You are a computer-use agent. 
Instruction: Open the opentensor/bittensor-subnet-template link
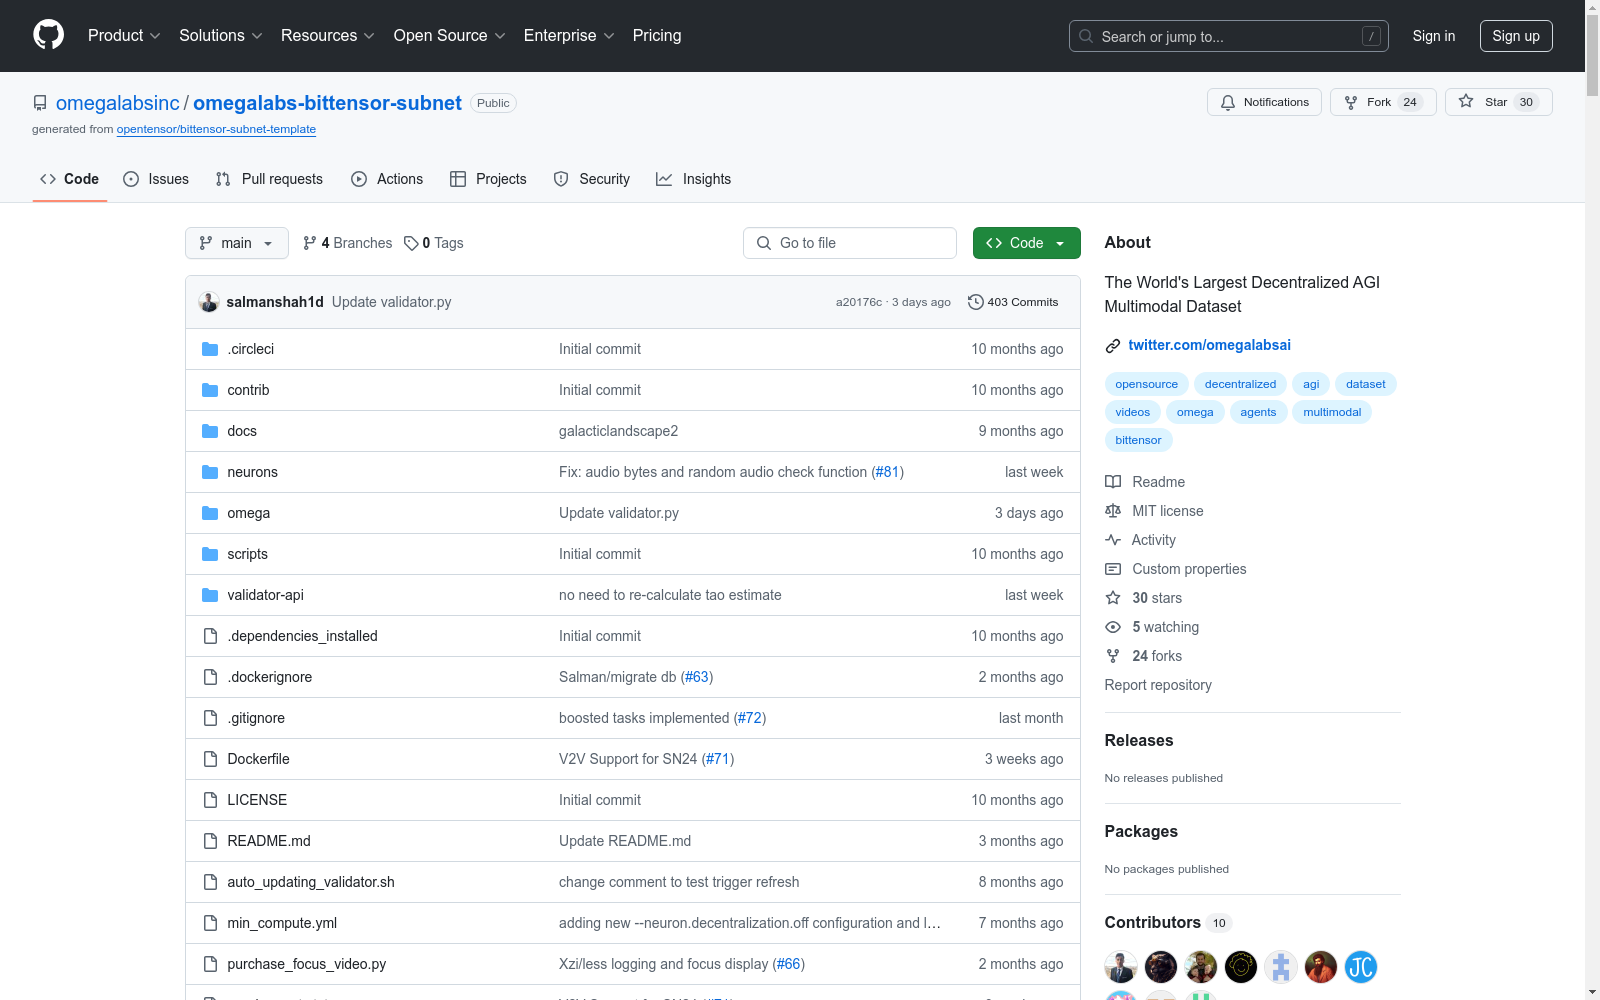(x=216, y=129)
